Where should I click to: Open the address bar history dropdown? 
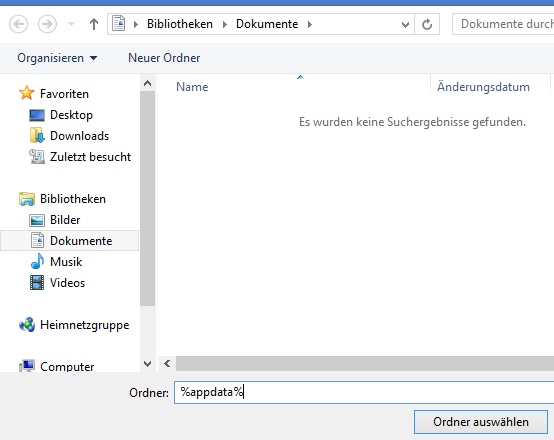point(405,24)
